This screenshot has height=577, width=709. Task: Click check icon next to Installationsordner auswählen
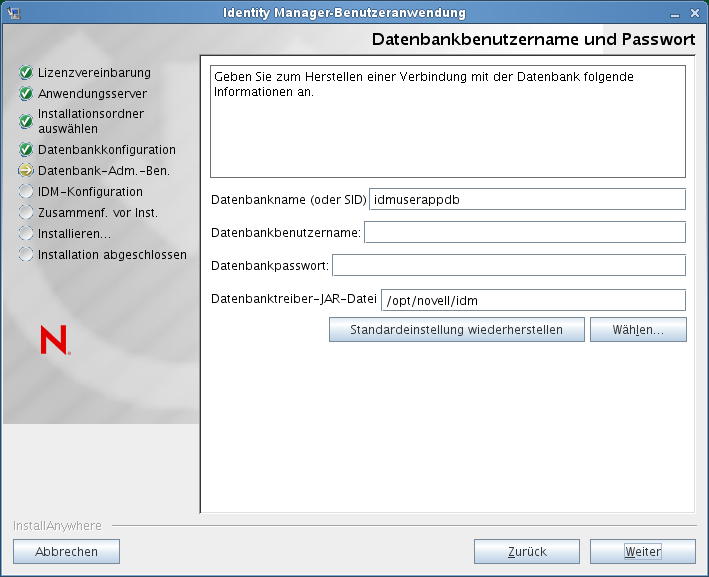(x=26, y=121)
